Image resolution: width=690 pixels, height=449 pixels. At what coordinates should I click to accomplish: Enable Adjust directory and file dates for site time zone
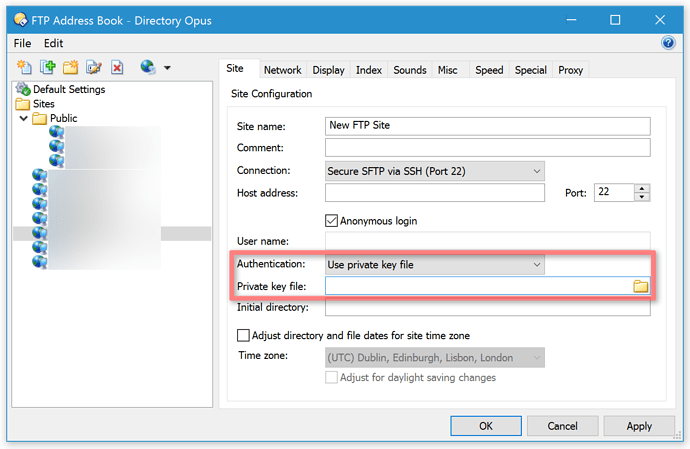(x=243, y=335)
